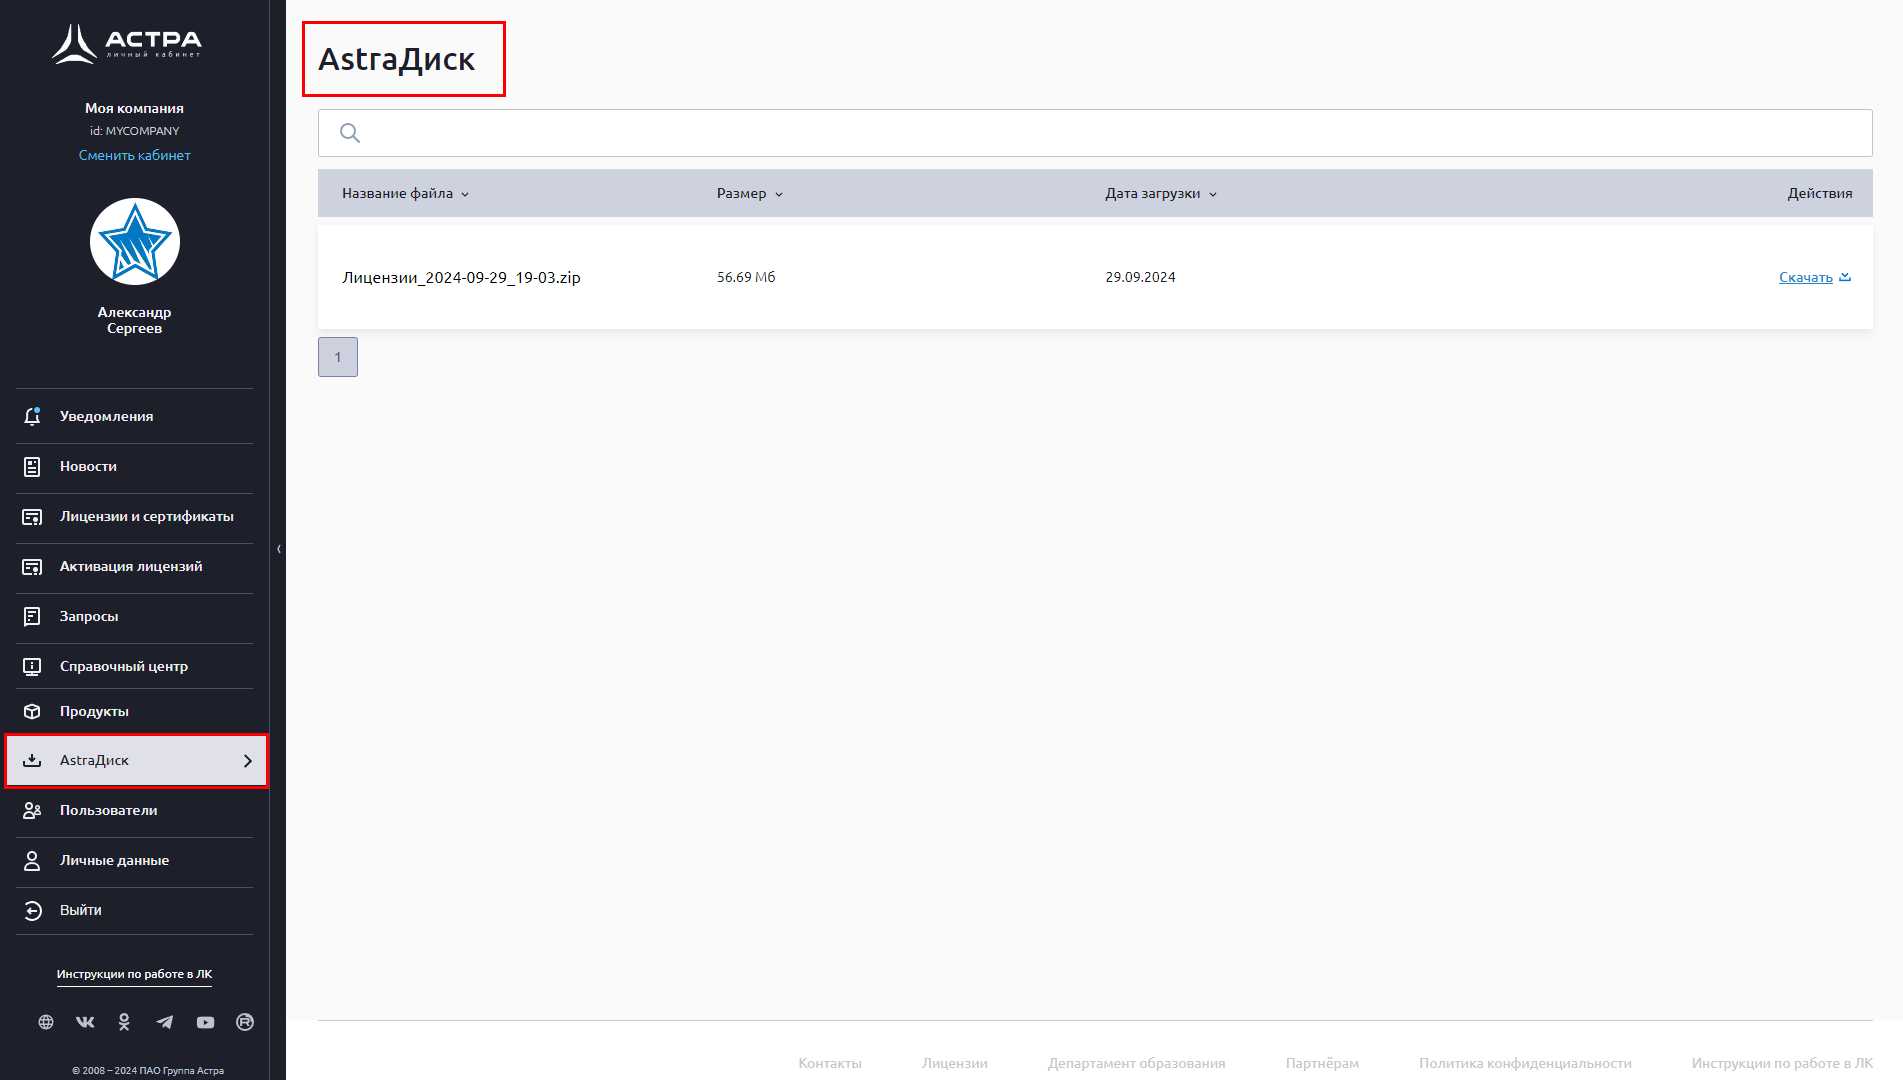Click the user avatar star logo
Screen dimensions: 1903x1080
(x=134, y=242)
